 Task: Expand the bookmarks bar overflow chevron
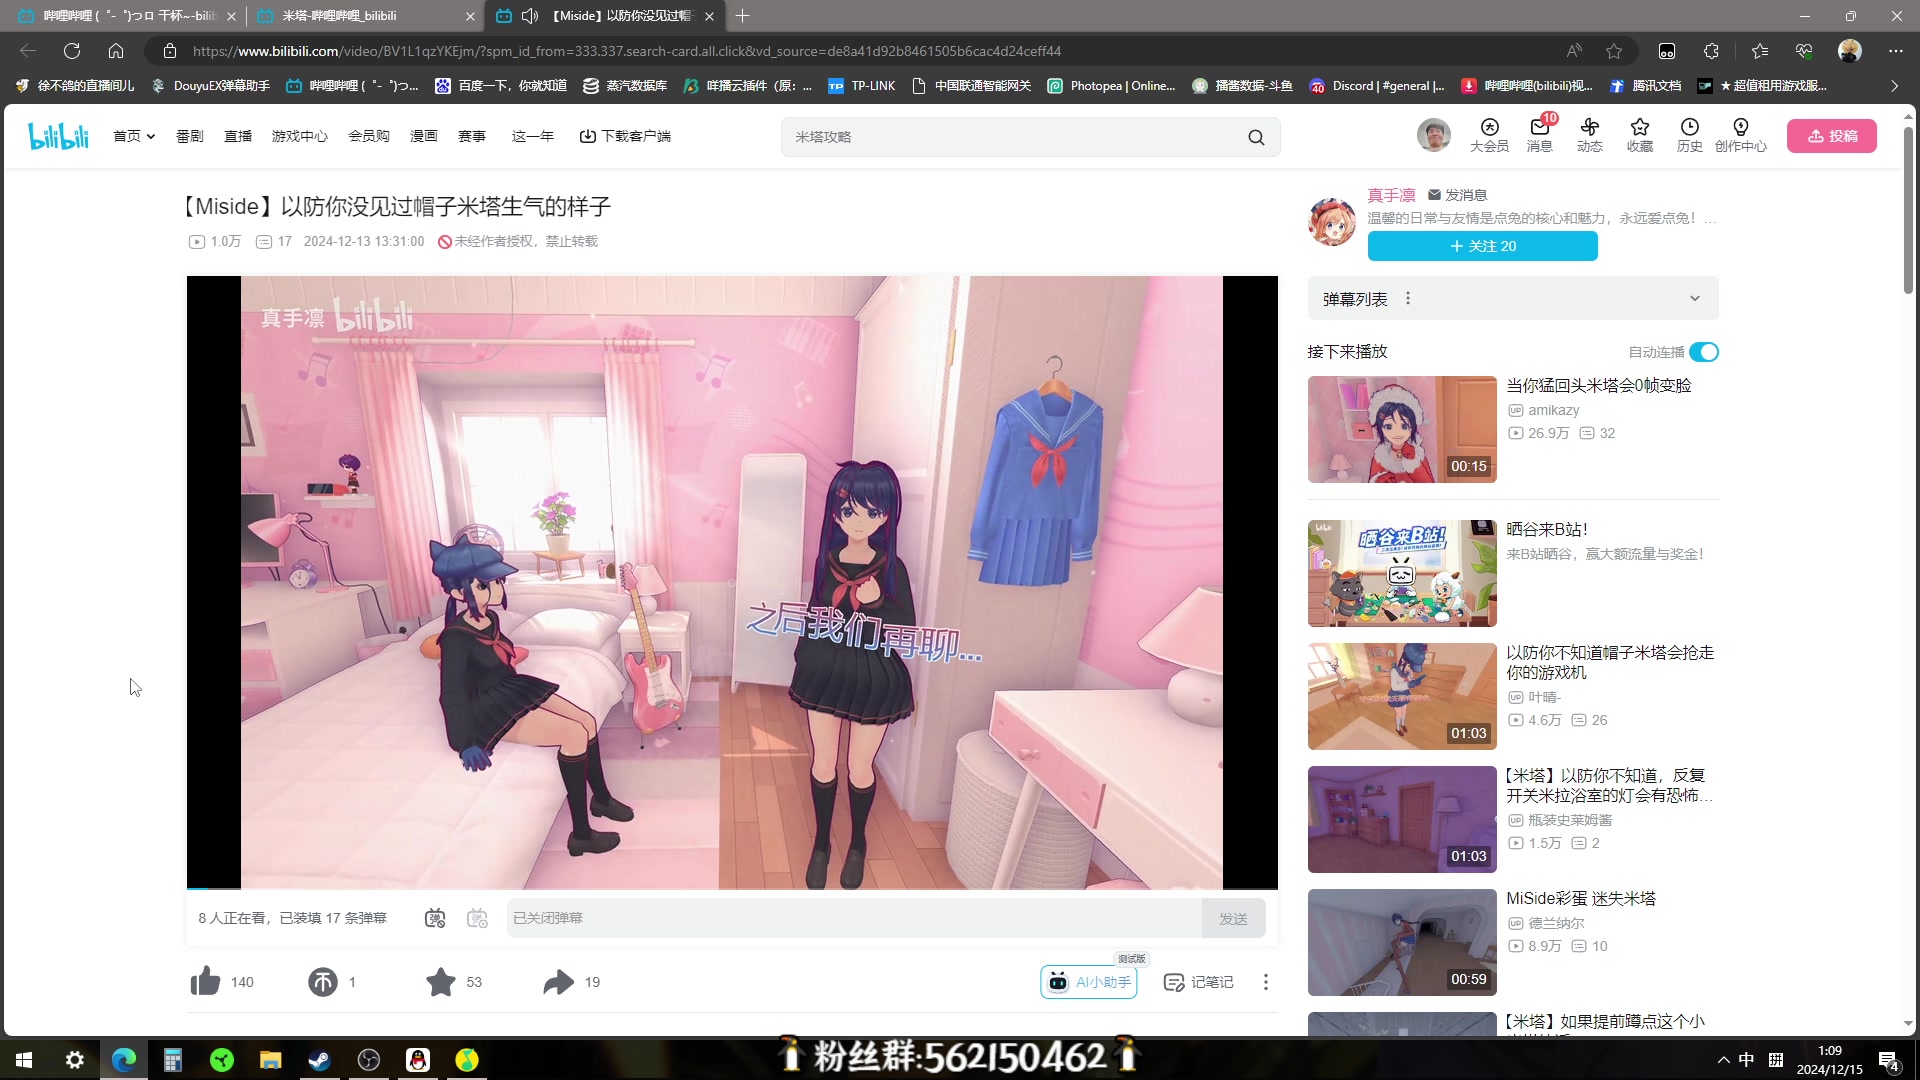tap(1894, 86)
